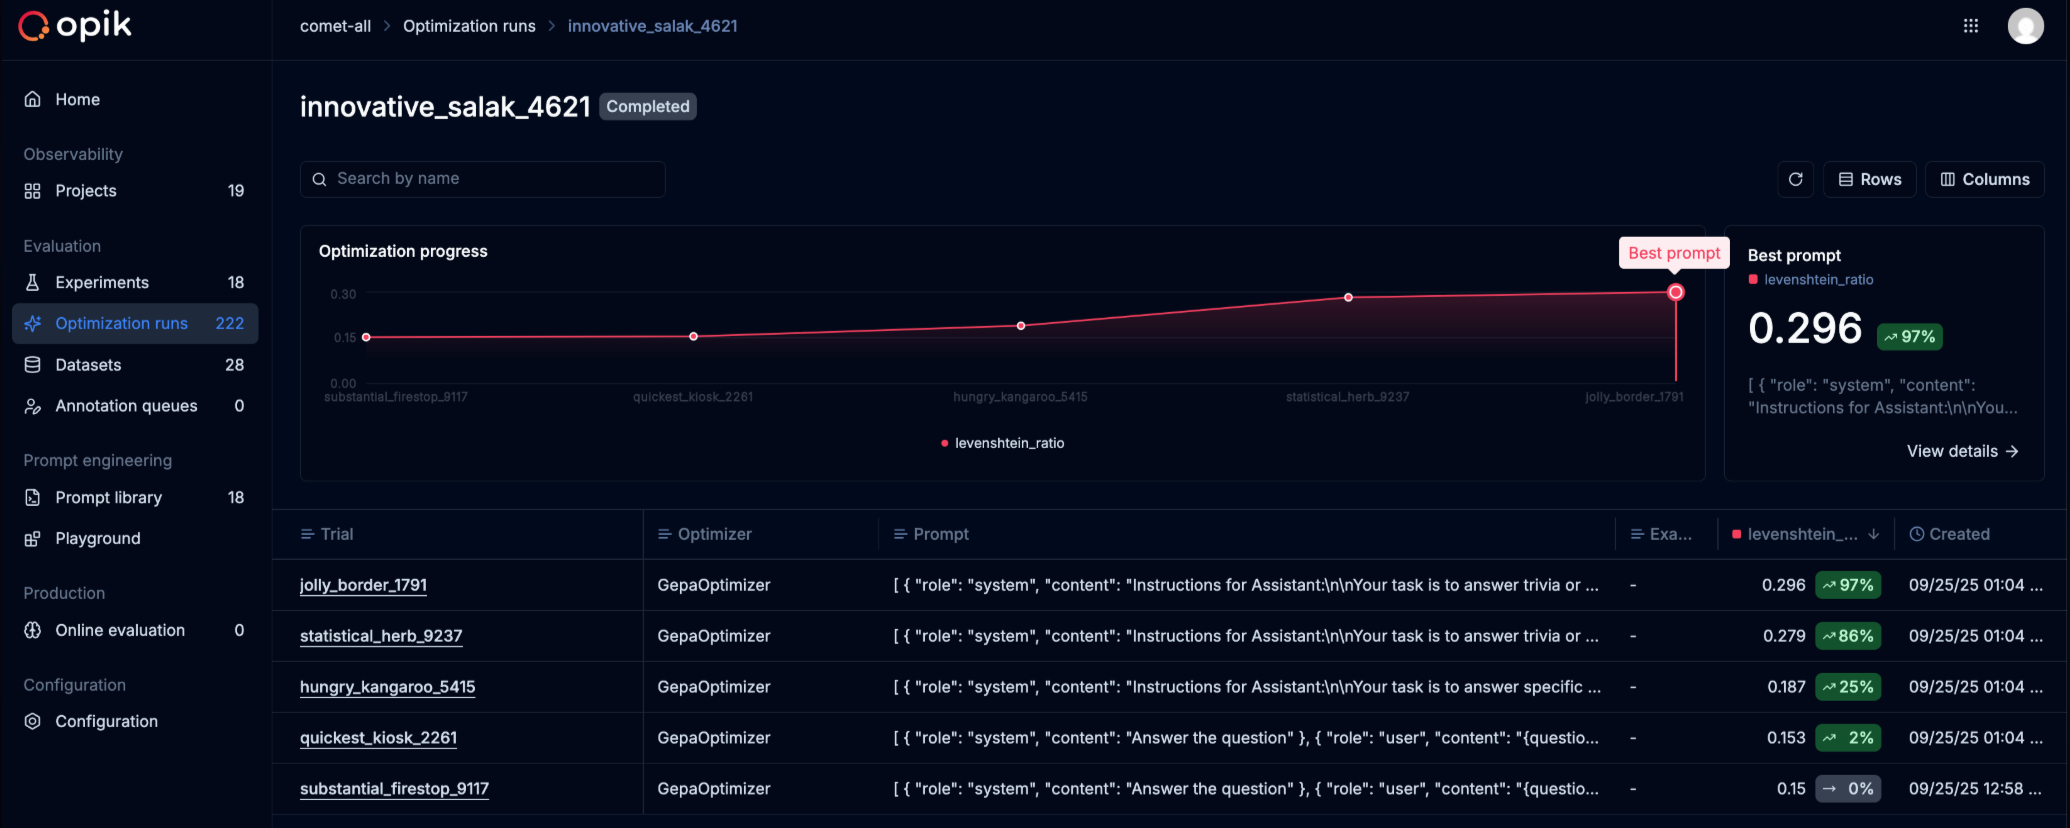Sort by levenshtein_ratio column arrow

point(1873,534)
